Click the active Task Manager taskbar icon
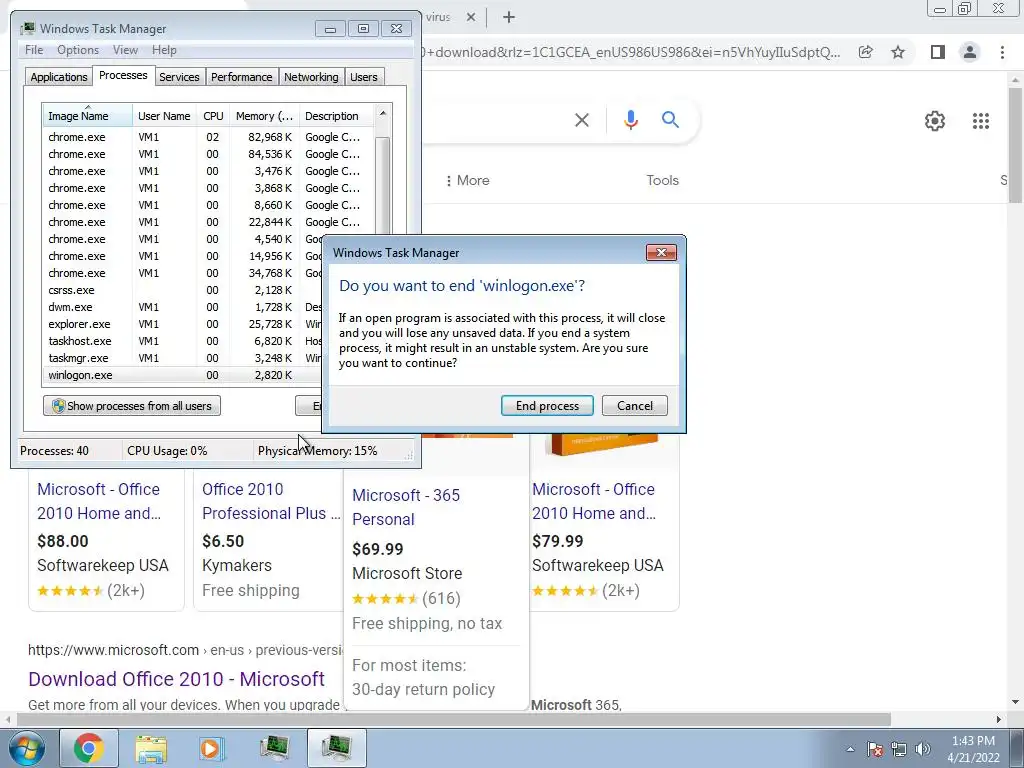1024x768 pixels. pyautogui.click(x=336, y=748)
